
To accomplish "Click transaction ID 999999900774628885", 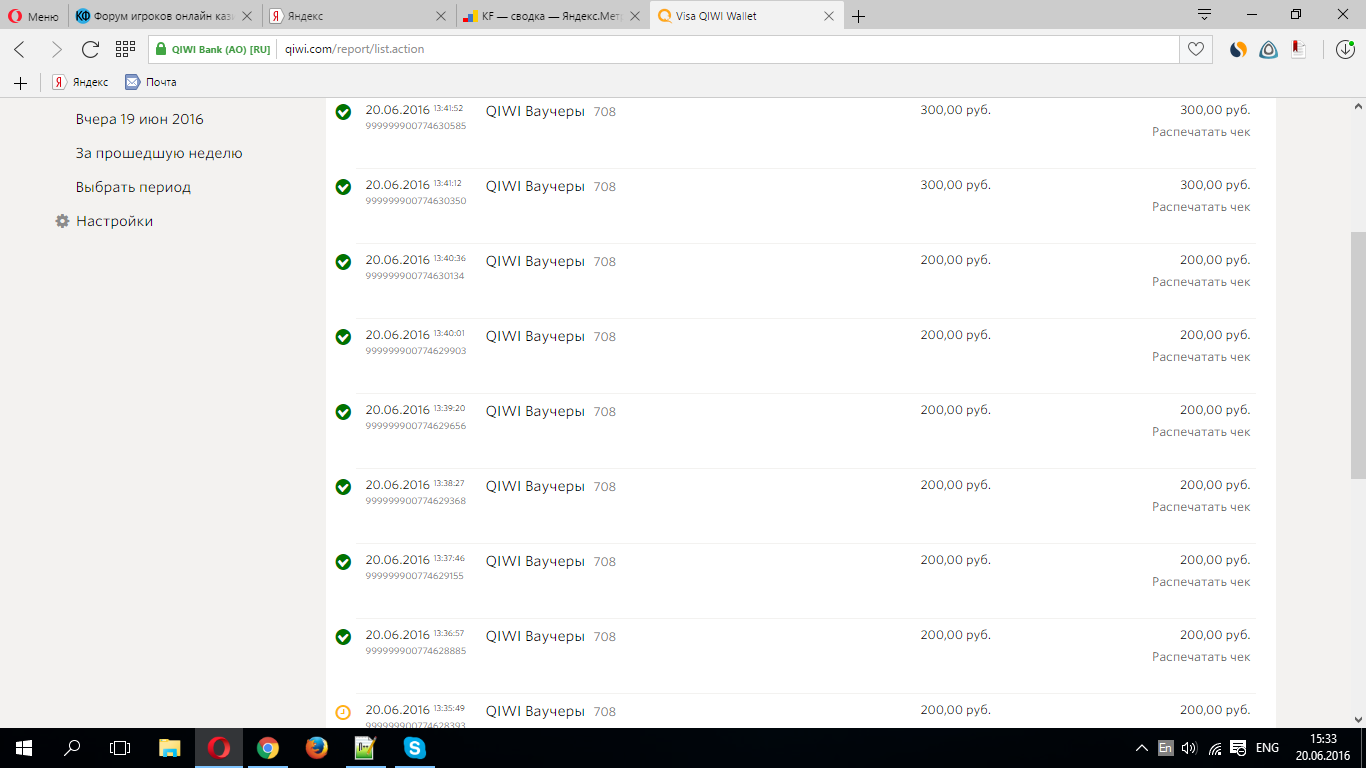I will click(x=416, y=651).
